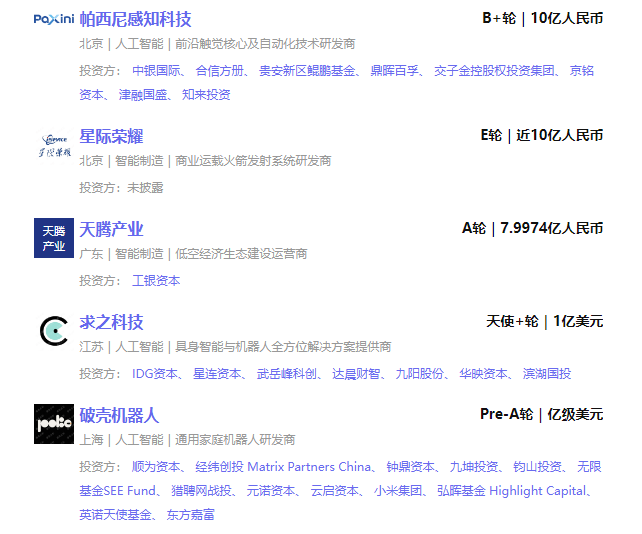642x534 pixels.
Task: Click investor link IDG资本
Action: (154, 374)
